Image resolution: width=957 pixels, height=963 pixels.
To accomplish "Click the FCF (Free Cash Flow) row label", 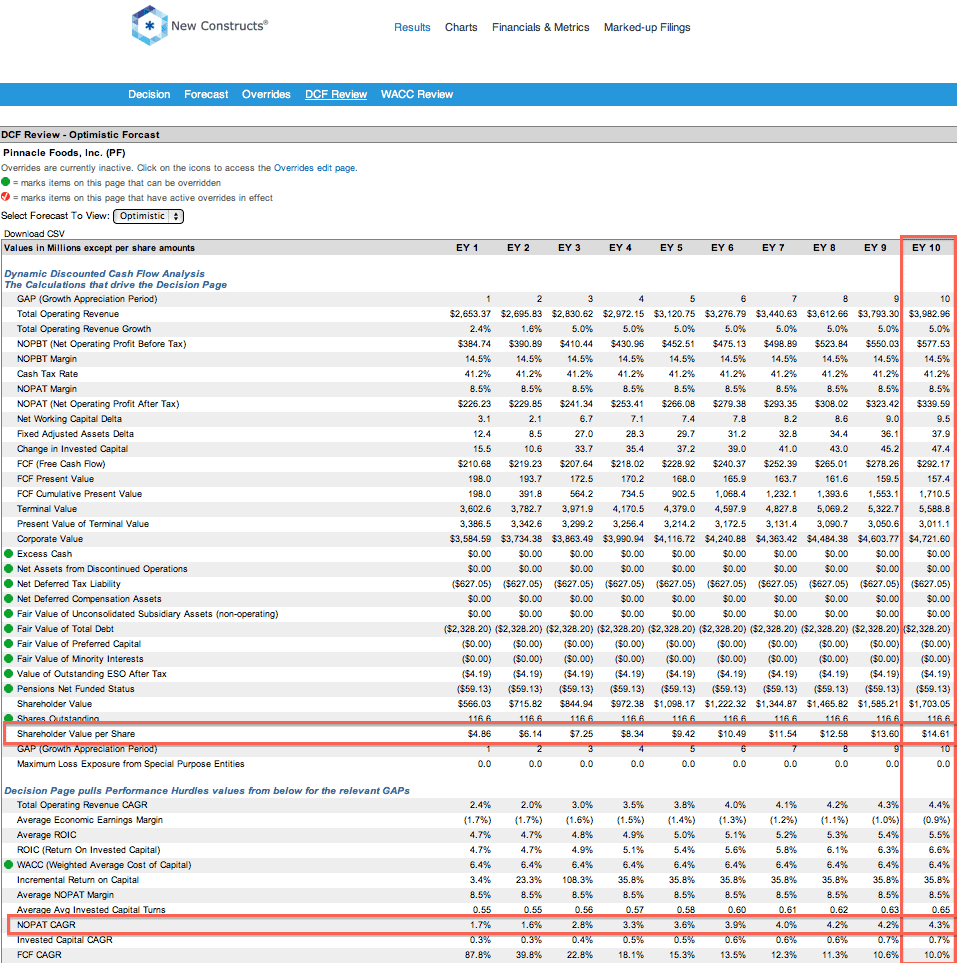I will pyautogui.click(x=61, y=464).
